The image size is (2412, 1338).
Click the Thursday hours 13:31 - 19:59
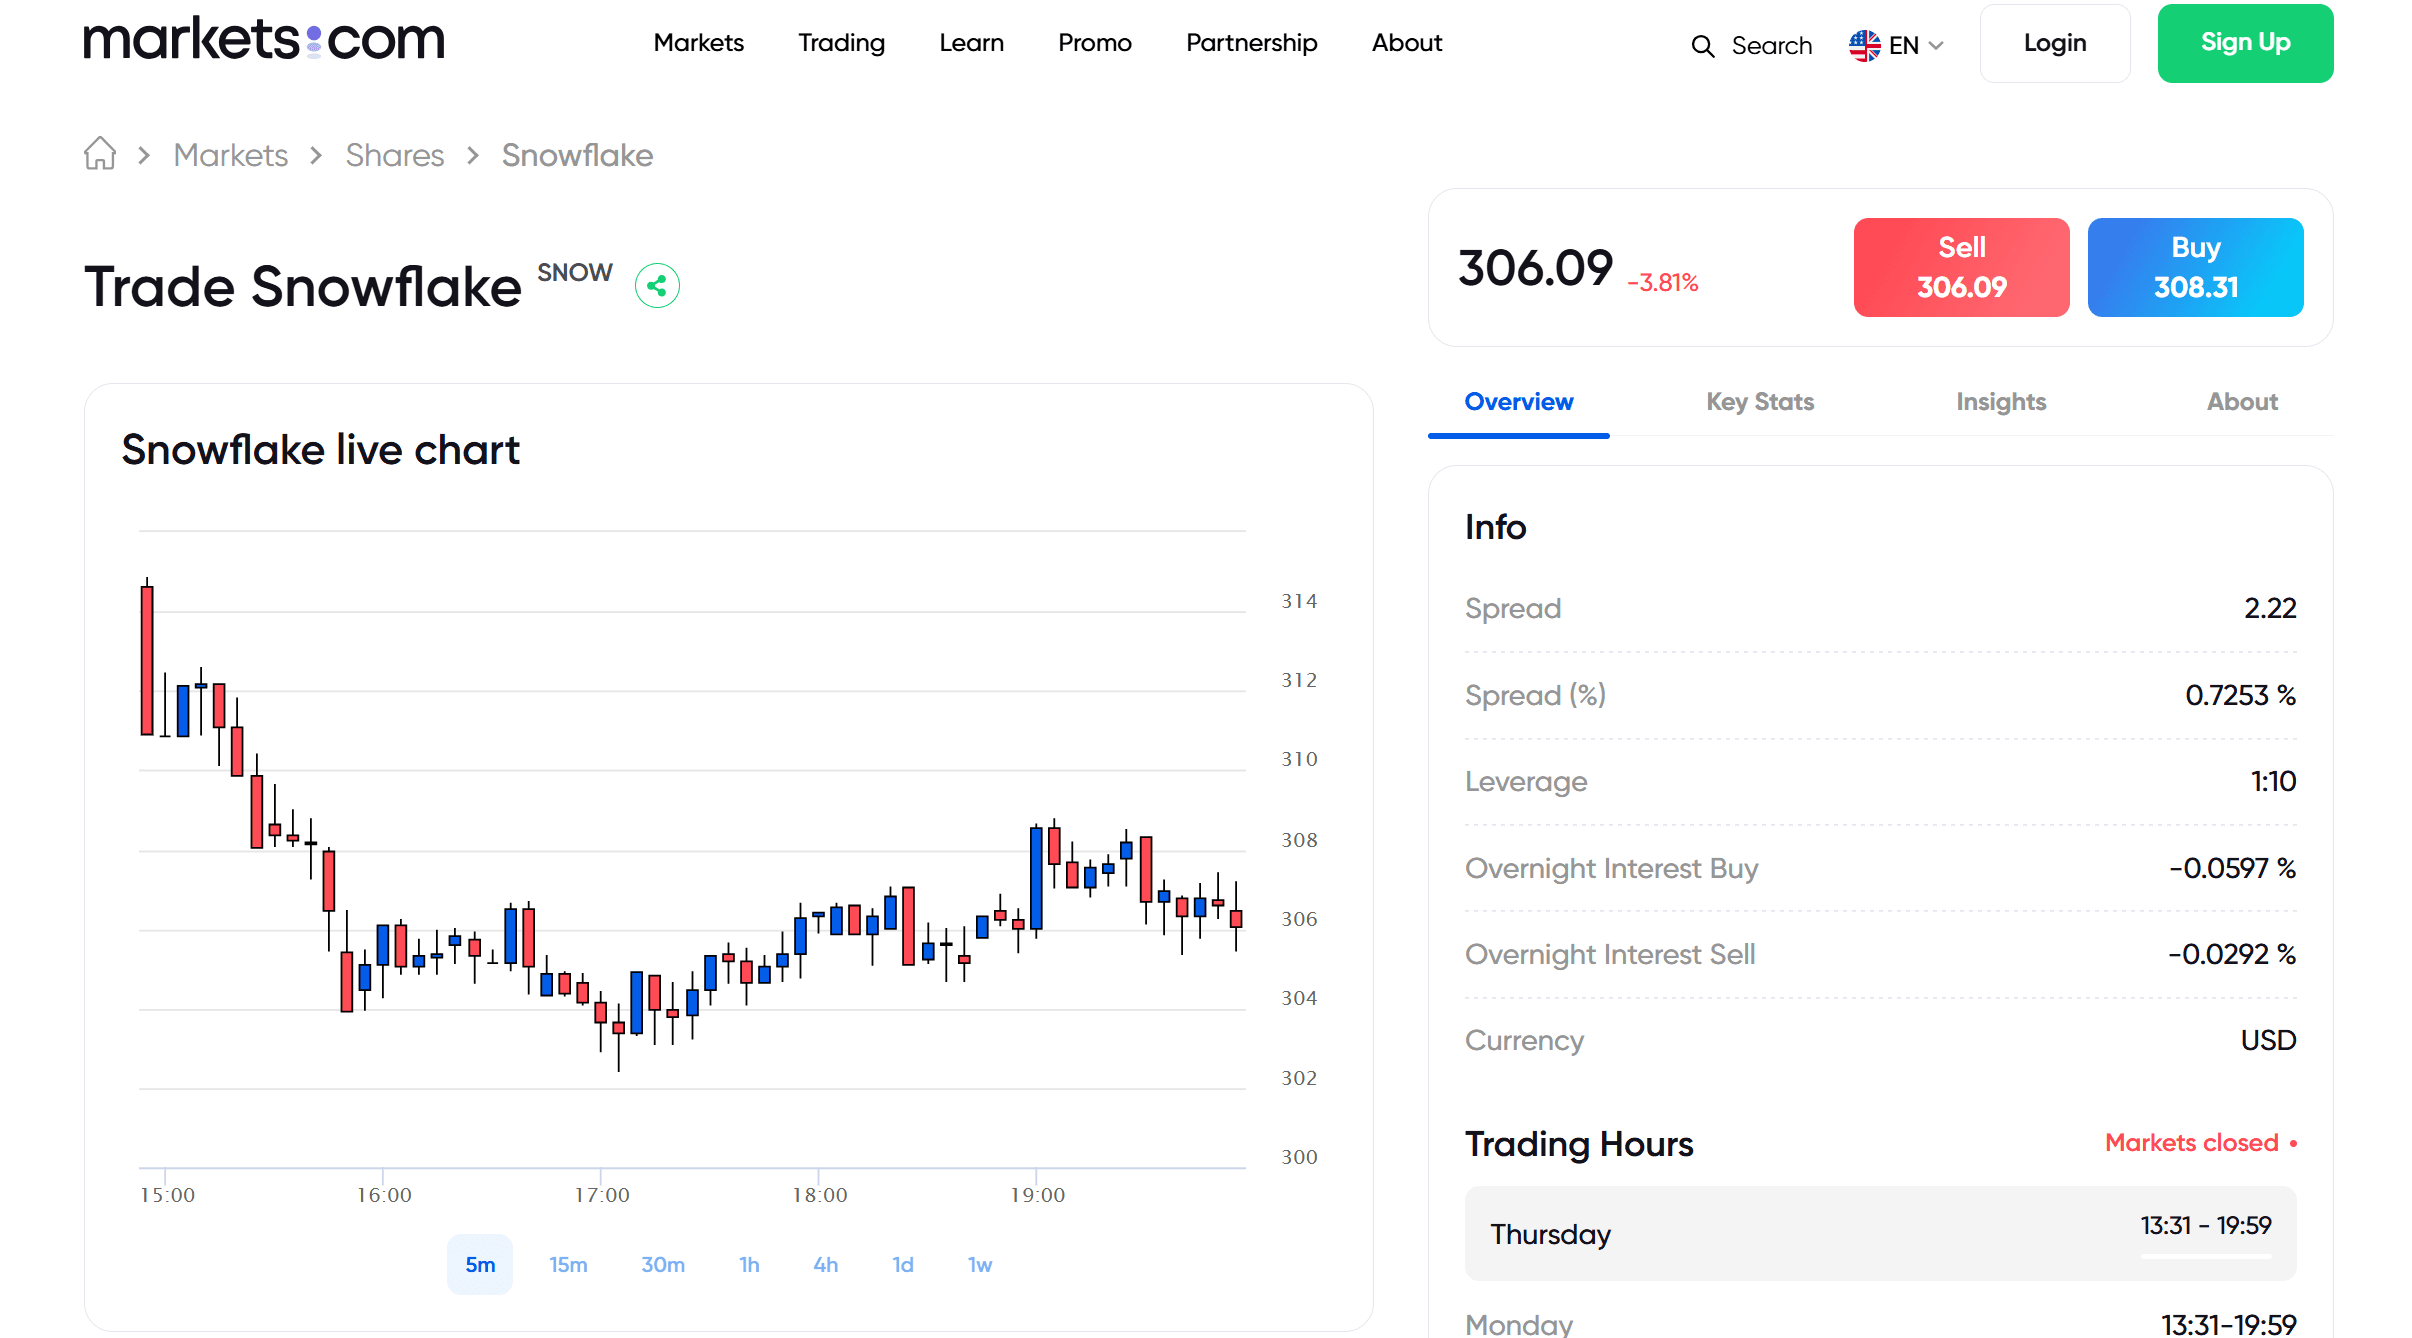[2206, 1226]
